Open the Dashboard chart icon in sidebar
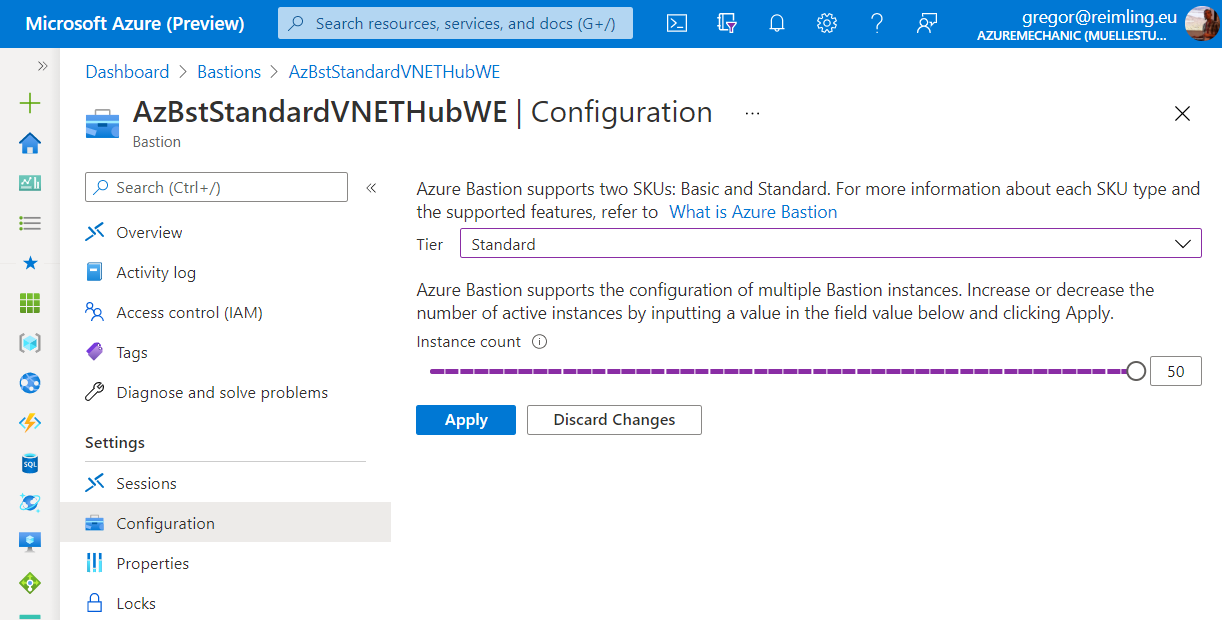 pyautogui.click(x=30, y=183)
